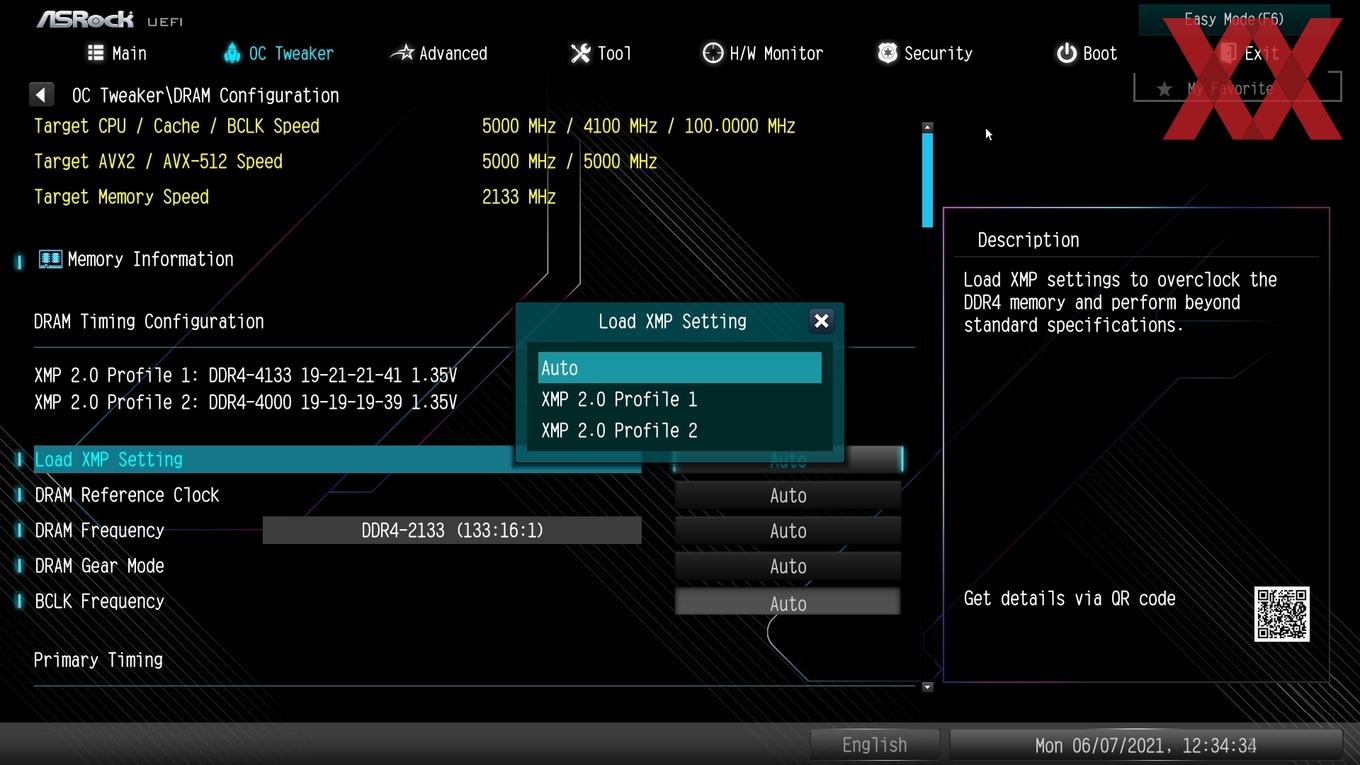Click the QR code image
Image resolution: width=1360 pixels, height=765 pixels.
(1282, 614)
